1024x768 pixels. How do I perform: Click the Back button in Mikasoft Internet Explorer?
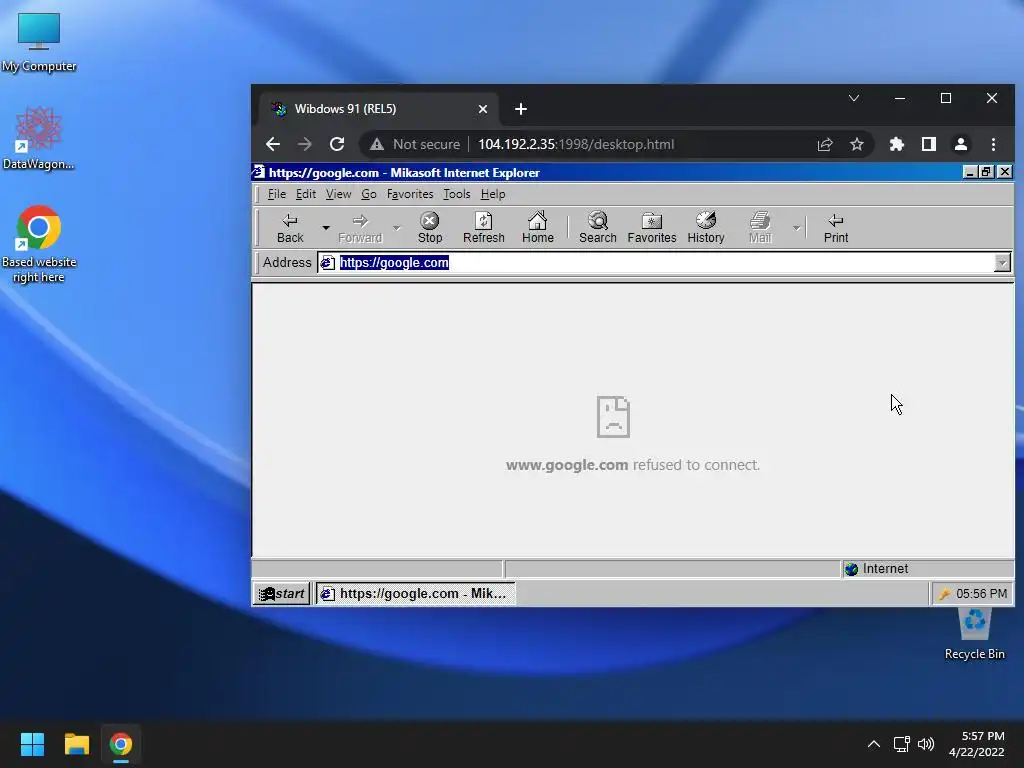point(290,228)
